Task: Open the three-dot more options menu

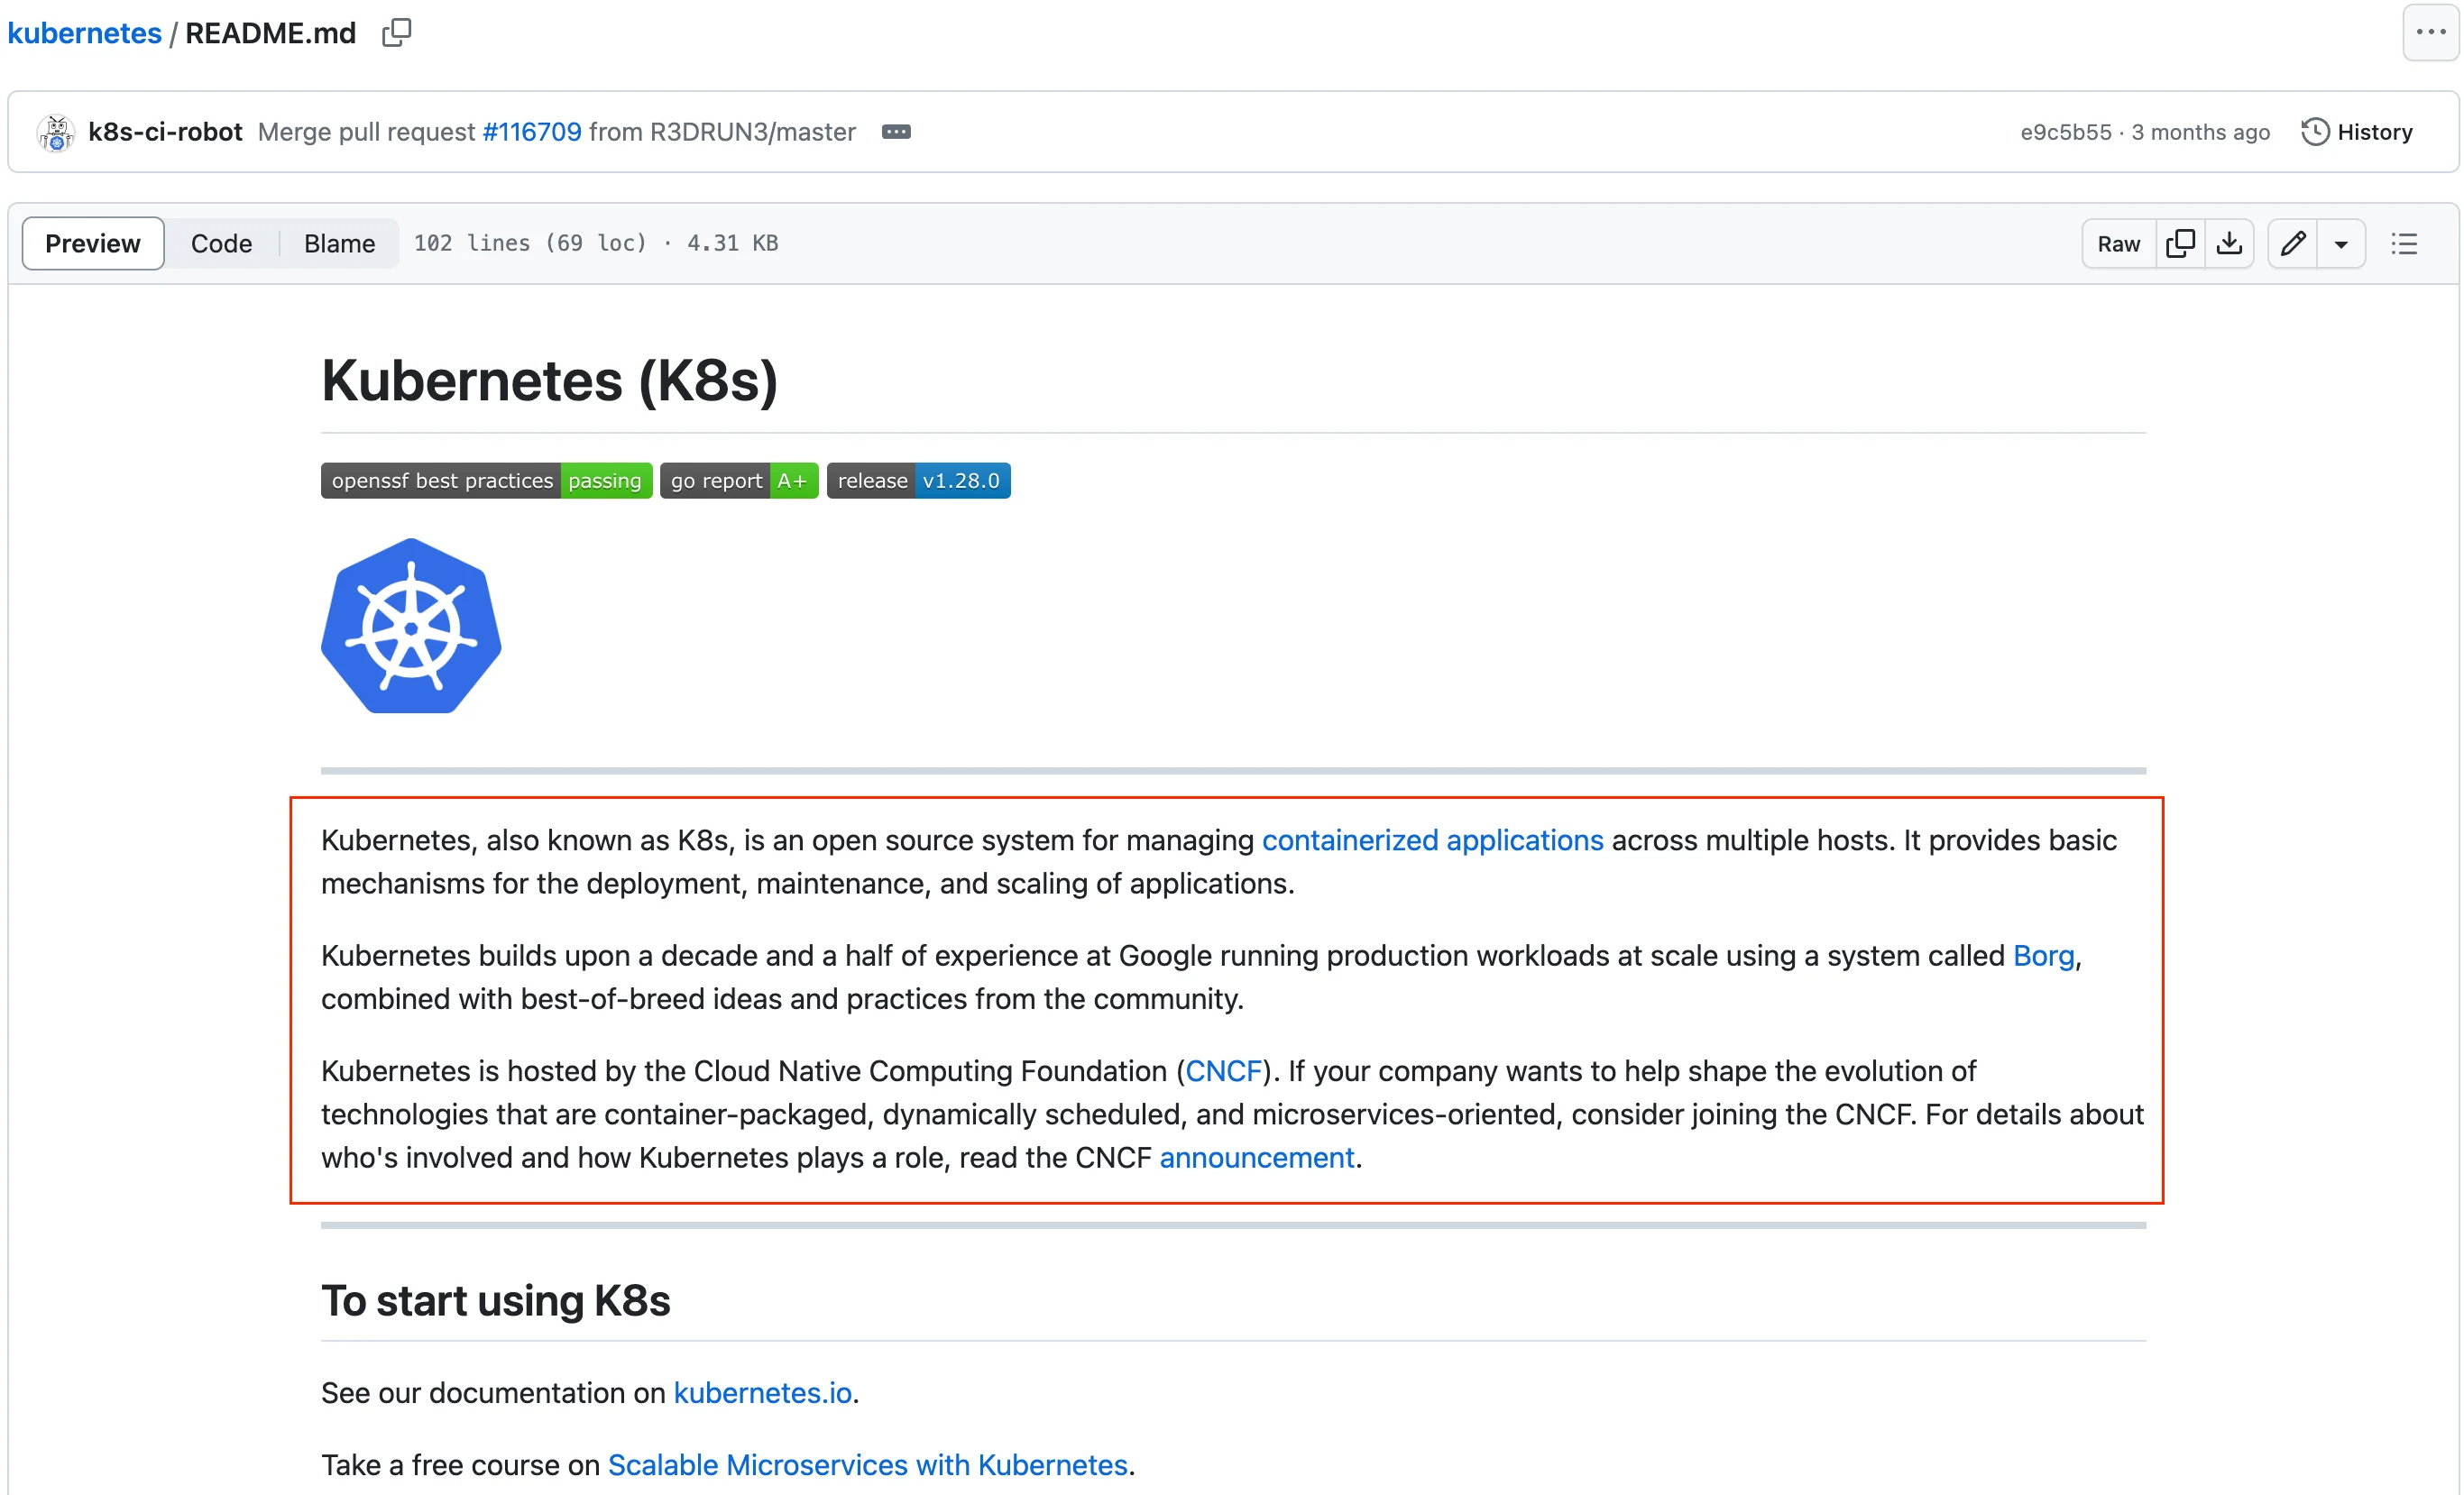Action: click(2430, 33)
